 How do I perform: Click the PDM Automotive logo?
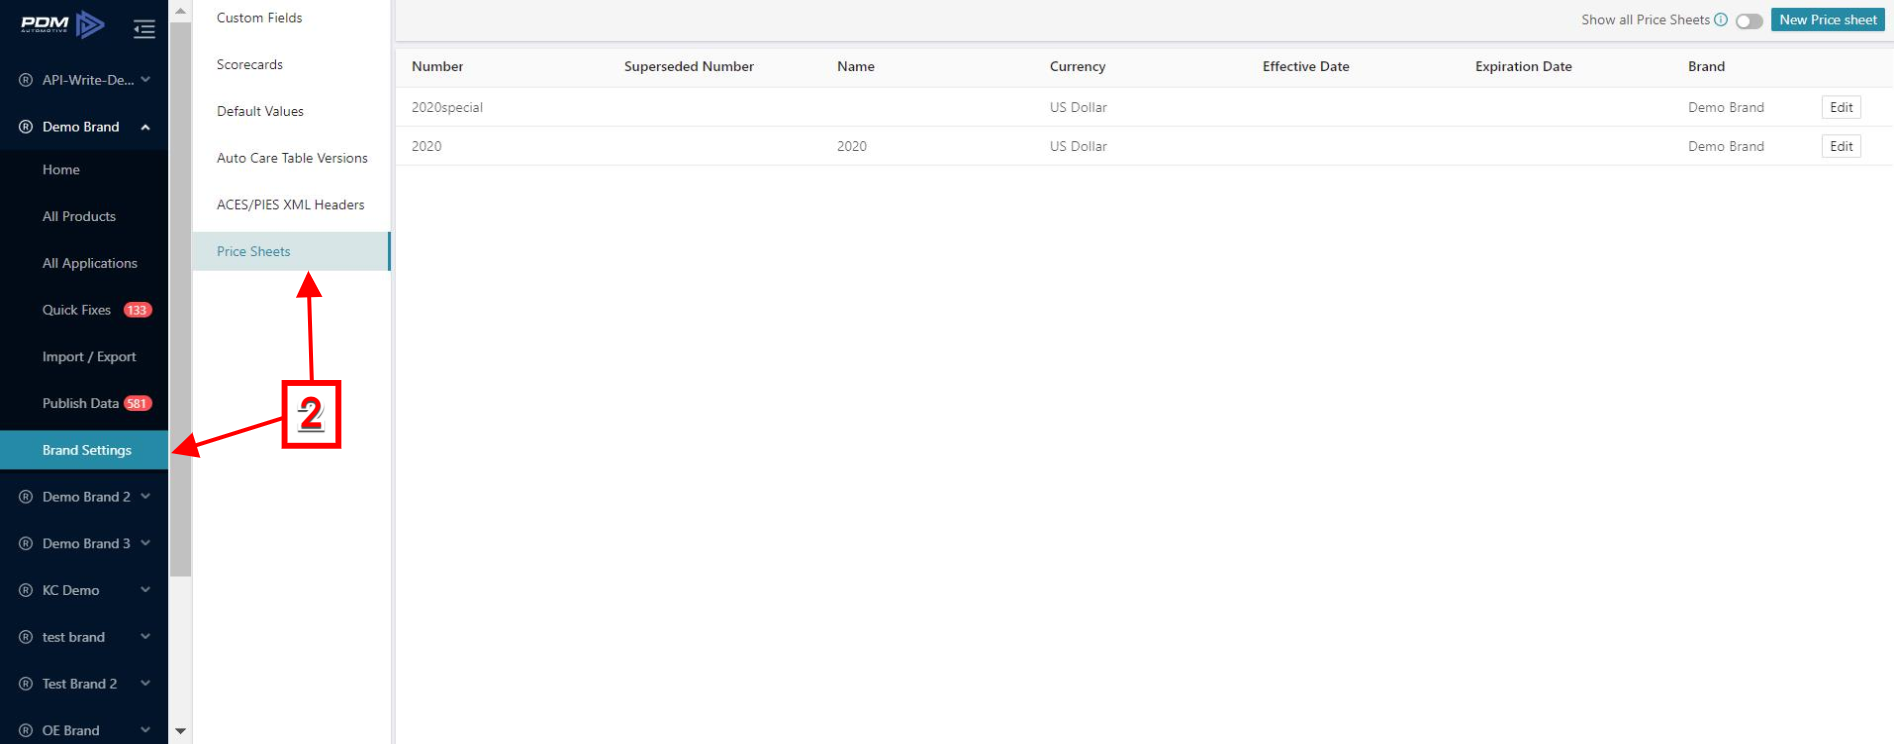pyautogui.click(x=62, y=24)
